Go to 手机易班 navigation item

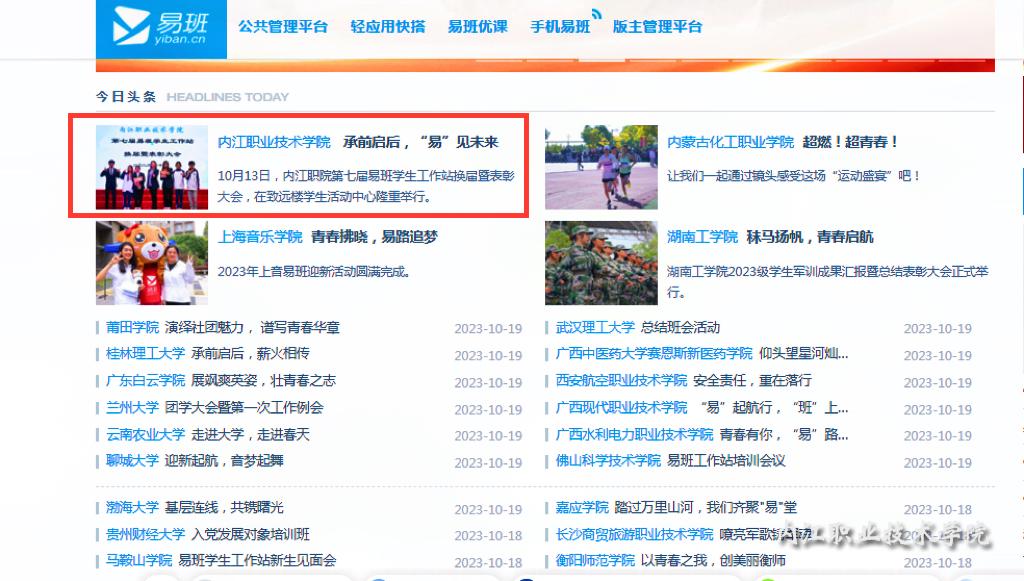coord(560,27)
